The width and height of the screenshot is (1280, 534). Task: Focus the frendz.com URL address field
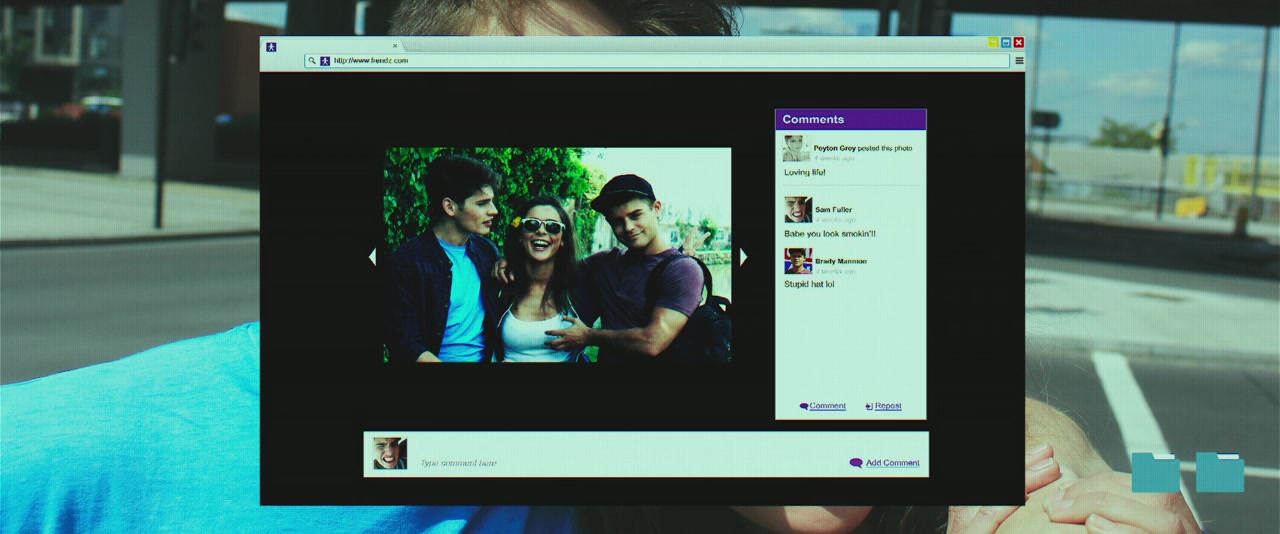click(x=660, y=61)
